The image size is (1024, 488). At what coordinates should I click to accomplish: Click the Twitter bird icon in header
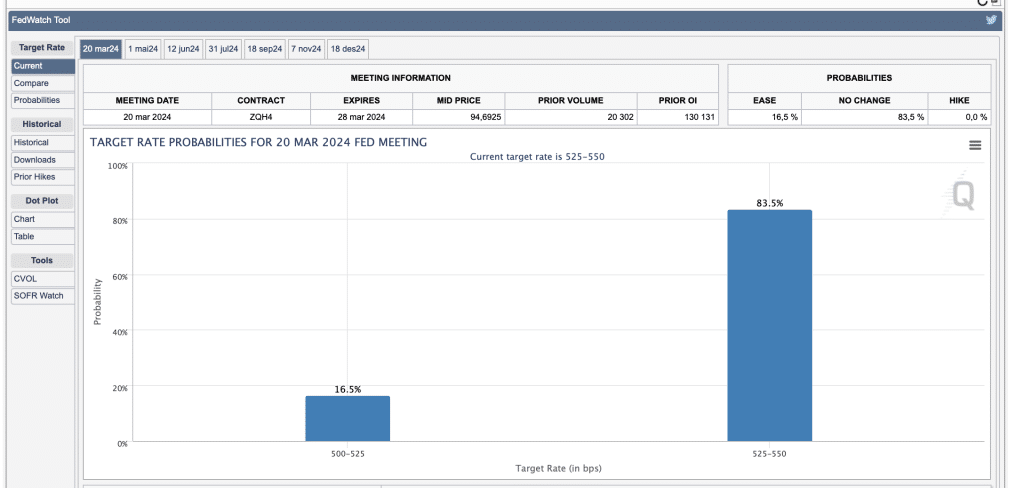[991, 20]
